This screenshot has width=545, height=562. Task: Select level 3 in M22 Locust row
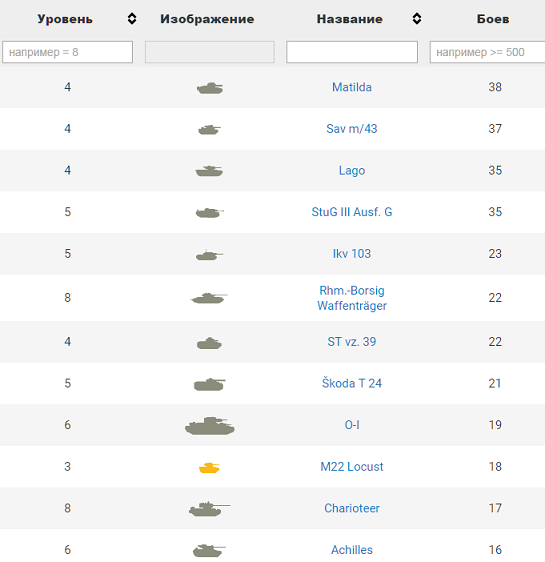68,467
